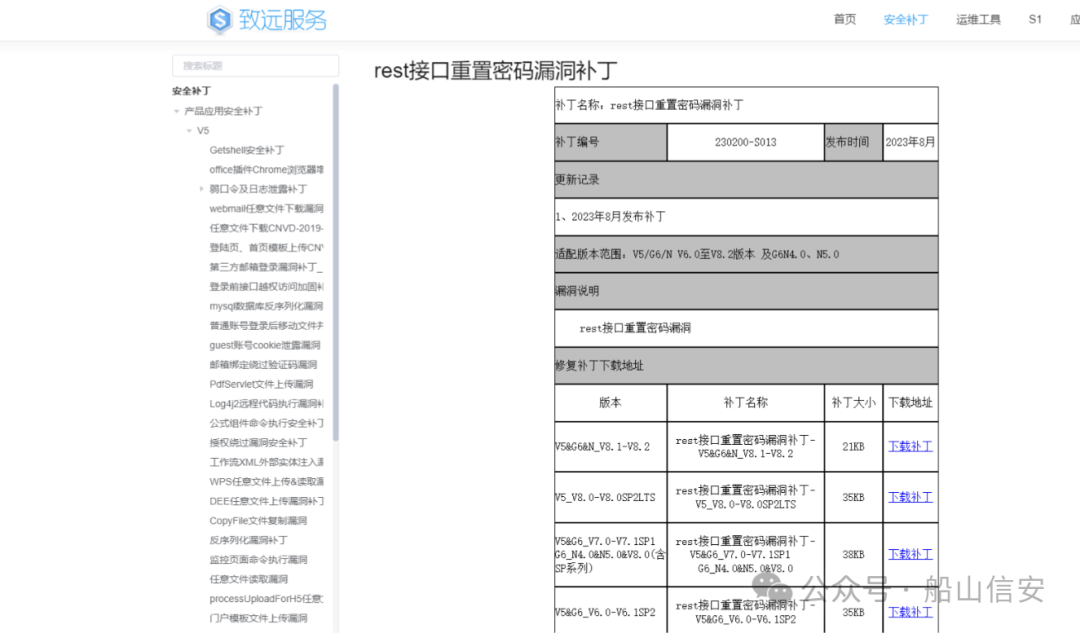This screenshot has width=1080, height=633.
Task: Select DEE任意文件上传漏洞补丁 item
Action: coord(267,501)
